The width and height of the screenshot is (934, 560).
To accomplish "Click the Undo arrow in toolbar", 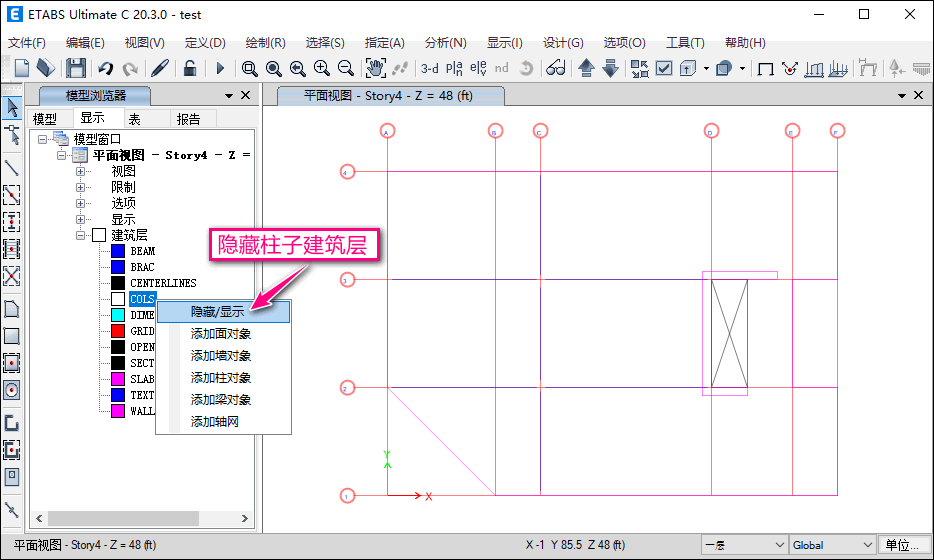I will point(106,68).
